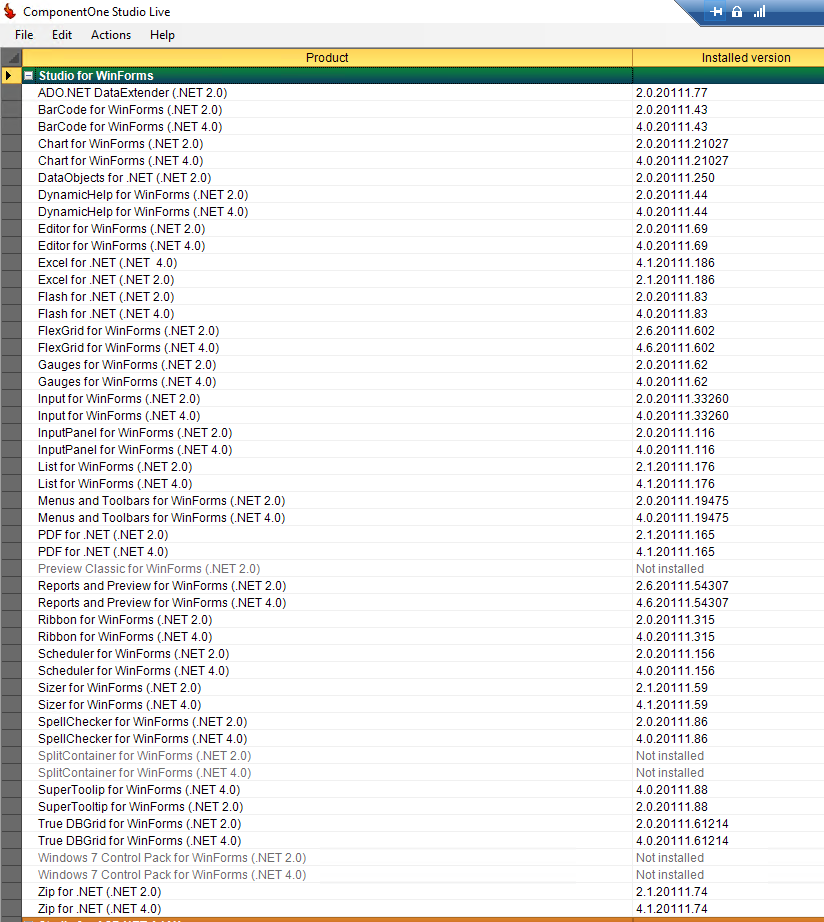The width and height of the screenshot is (824, 922).
Task: Click the Product column header
Action: [327, 58]
